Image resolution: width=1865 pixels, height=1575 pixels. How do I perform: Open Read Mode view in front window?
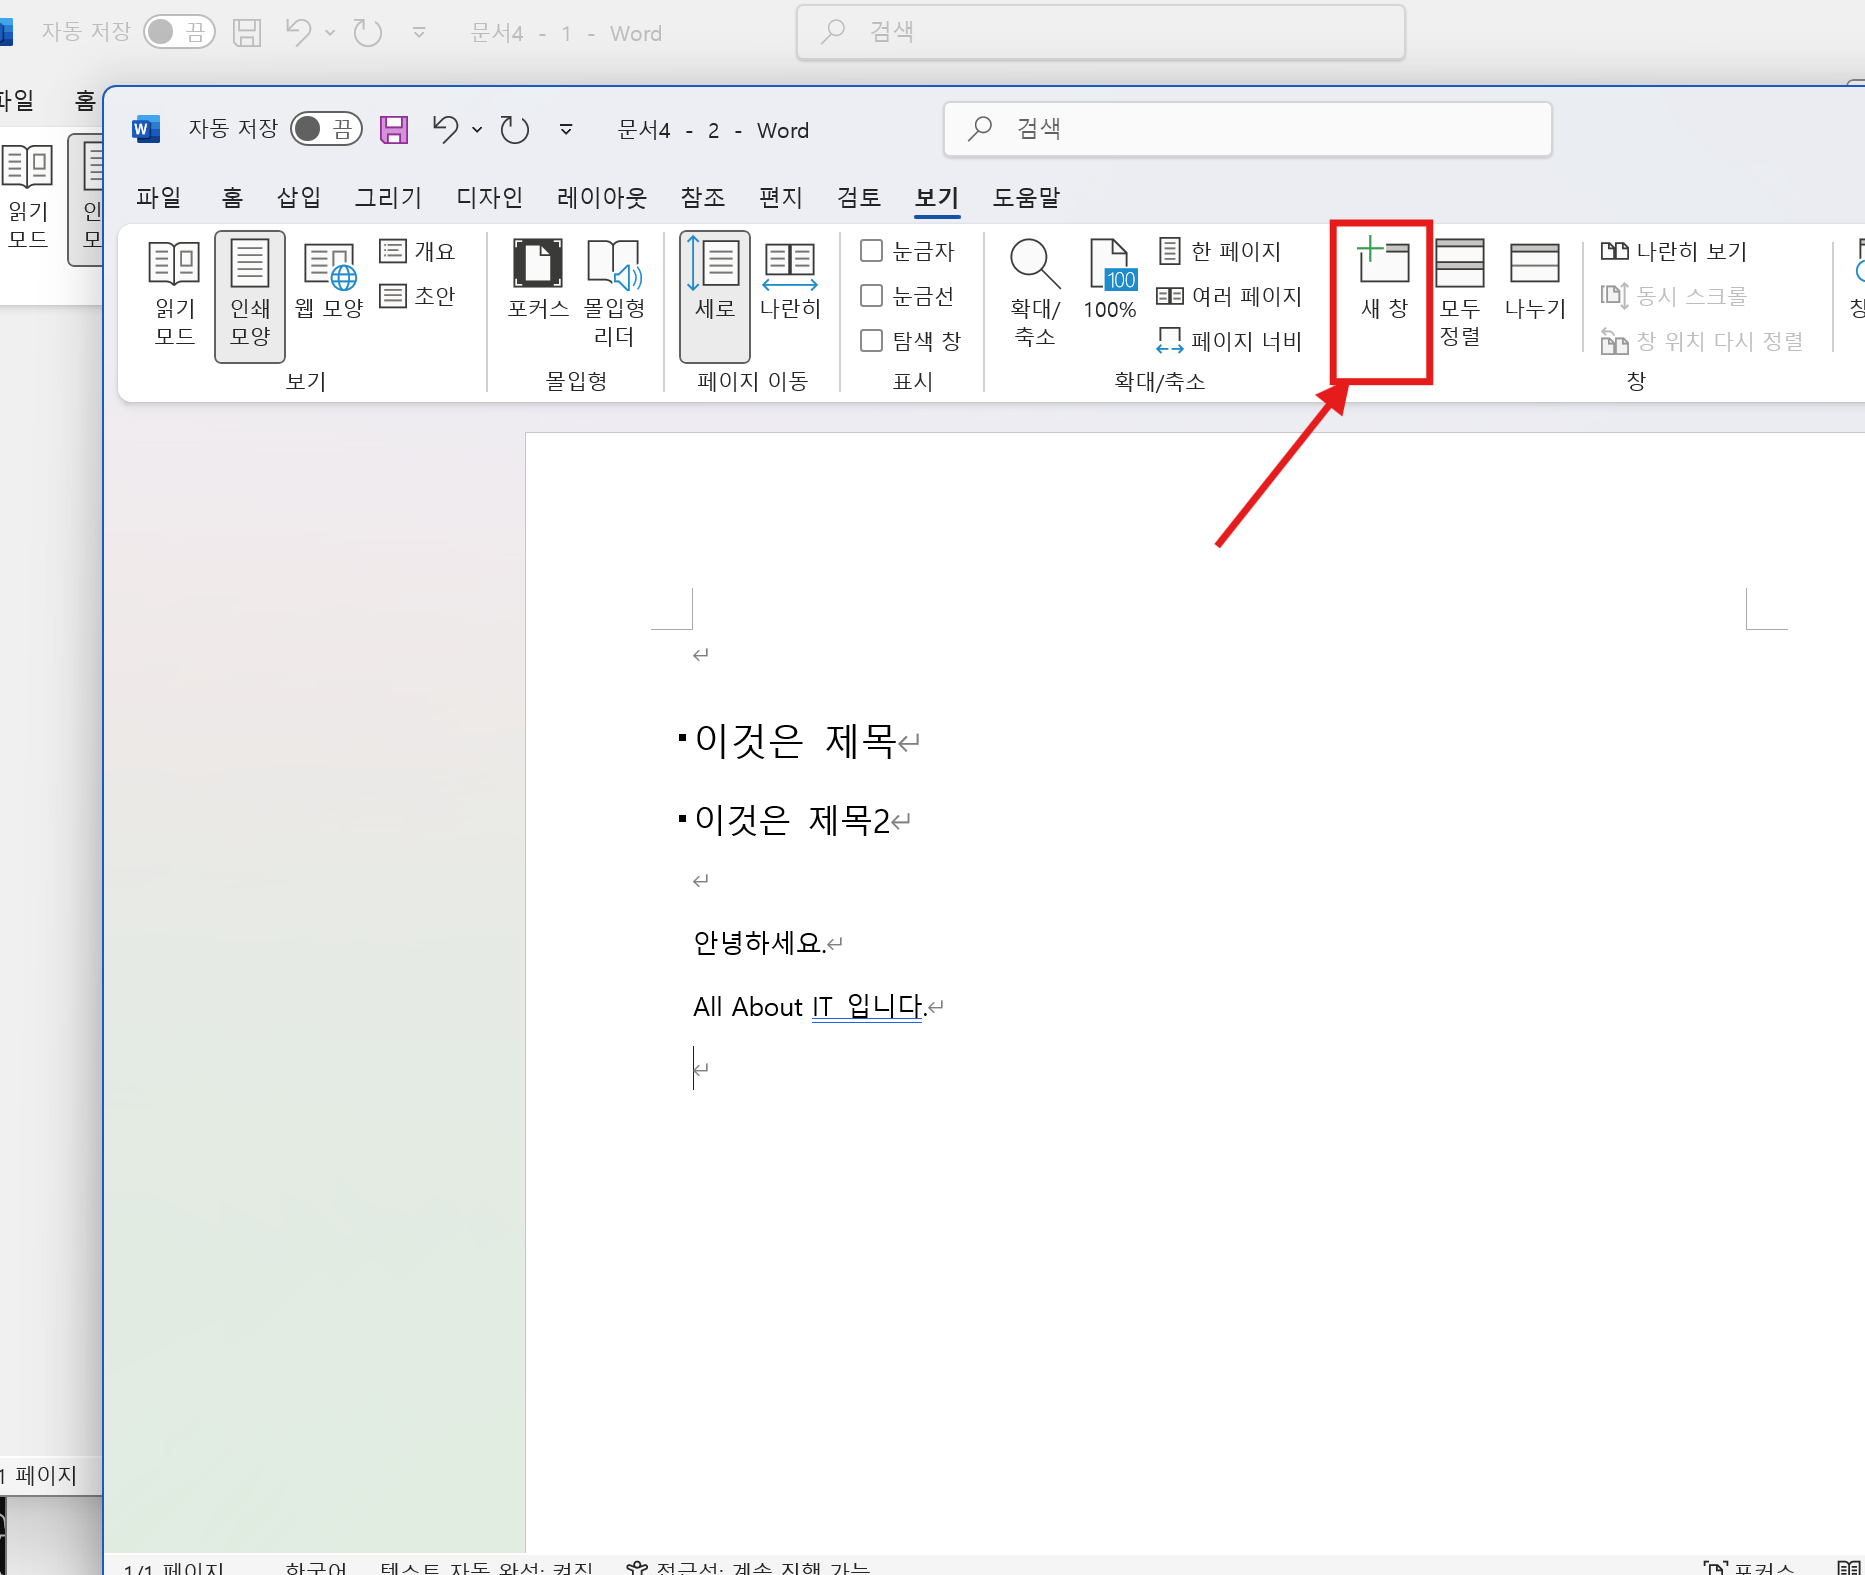[x=175, y=294]
